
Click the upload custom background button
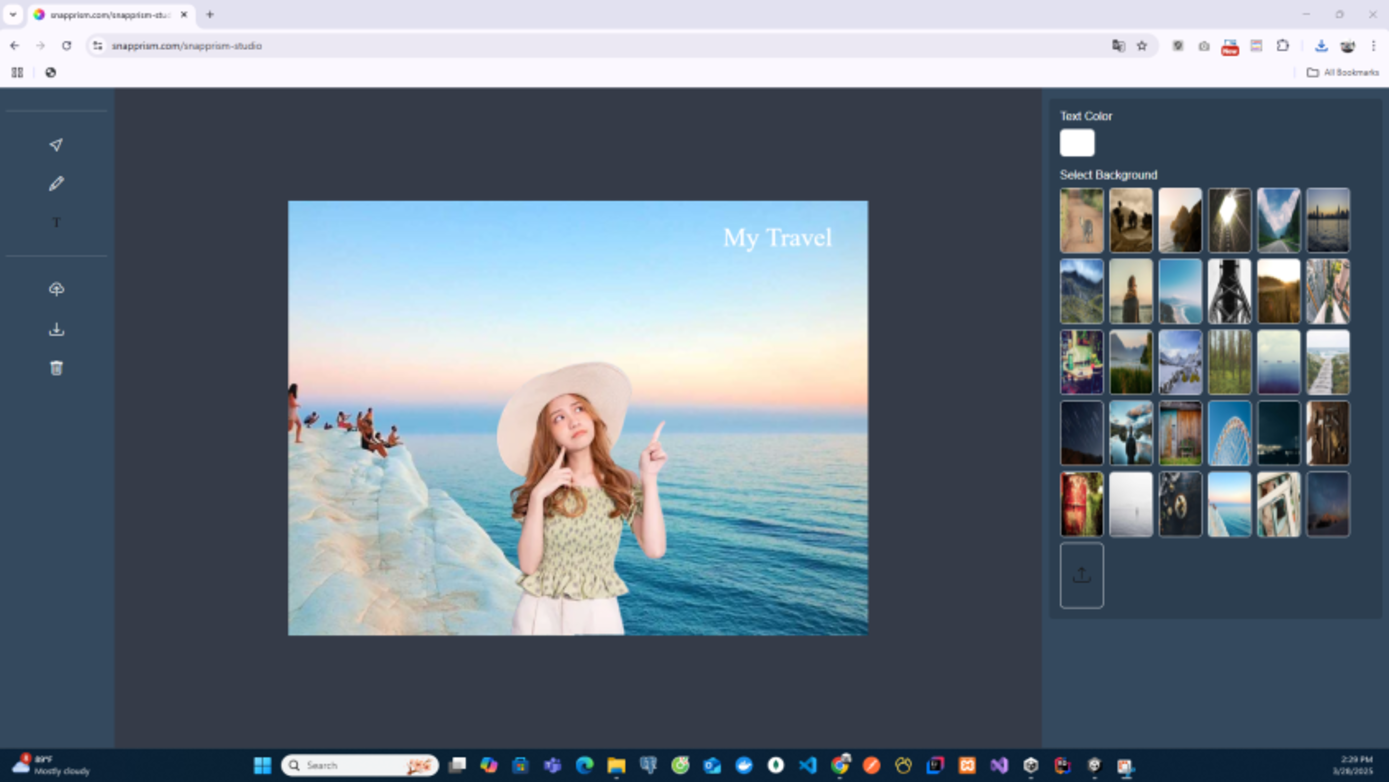1081,575
